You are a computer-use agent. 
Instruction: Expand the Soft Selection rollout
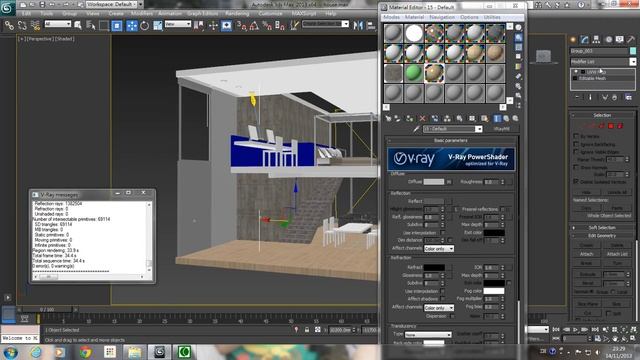[x=602, y=228]
